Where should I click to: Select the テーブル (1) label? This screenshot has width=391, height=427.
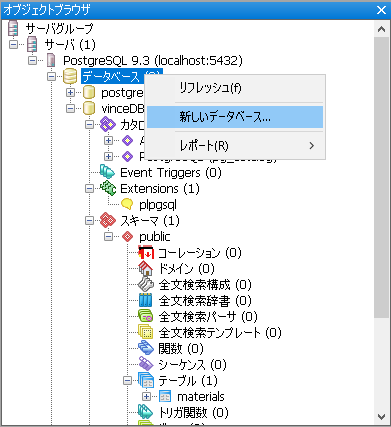[188, 380]
